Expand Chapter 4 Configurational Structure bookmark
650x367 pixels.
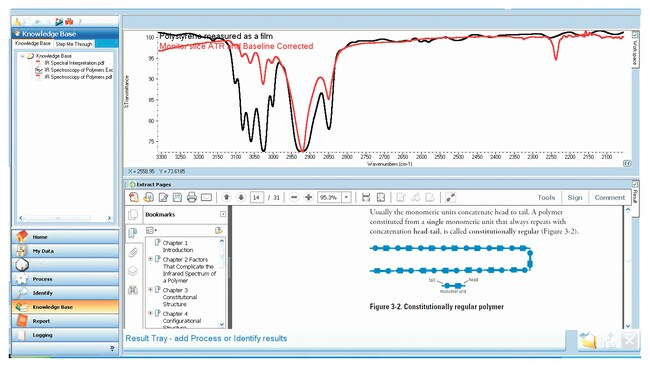151,314
